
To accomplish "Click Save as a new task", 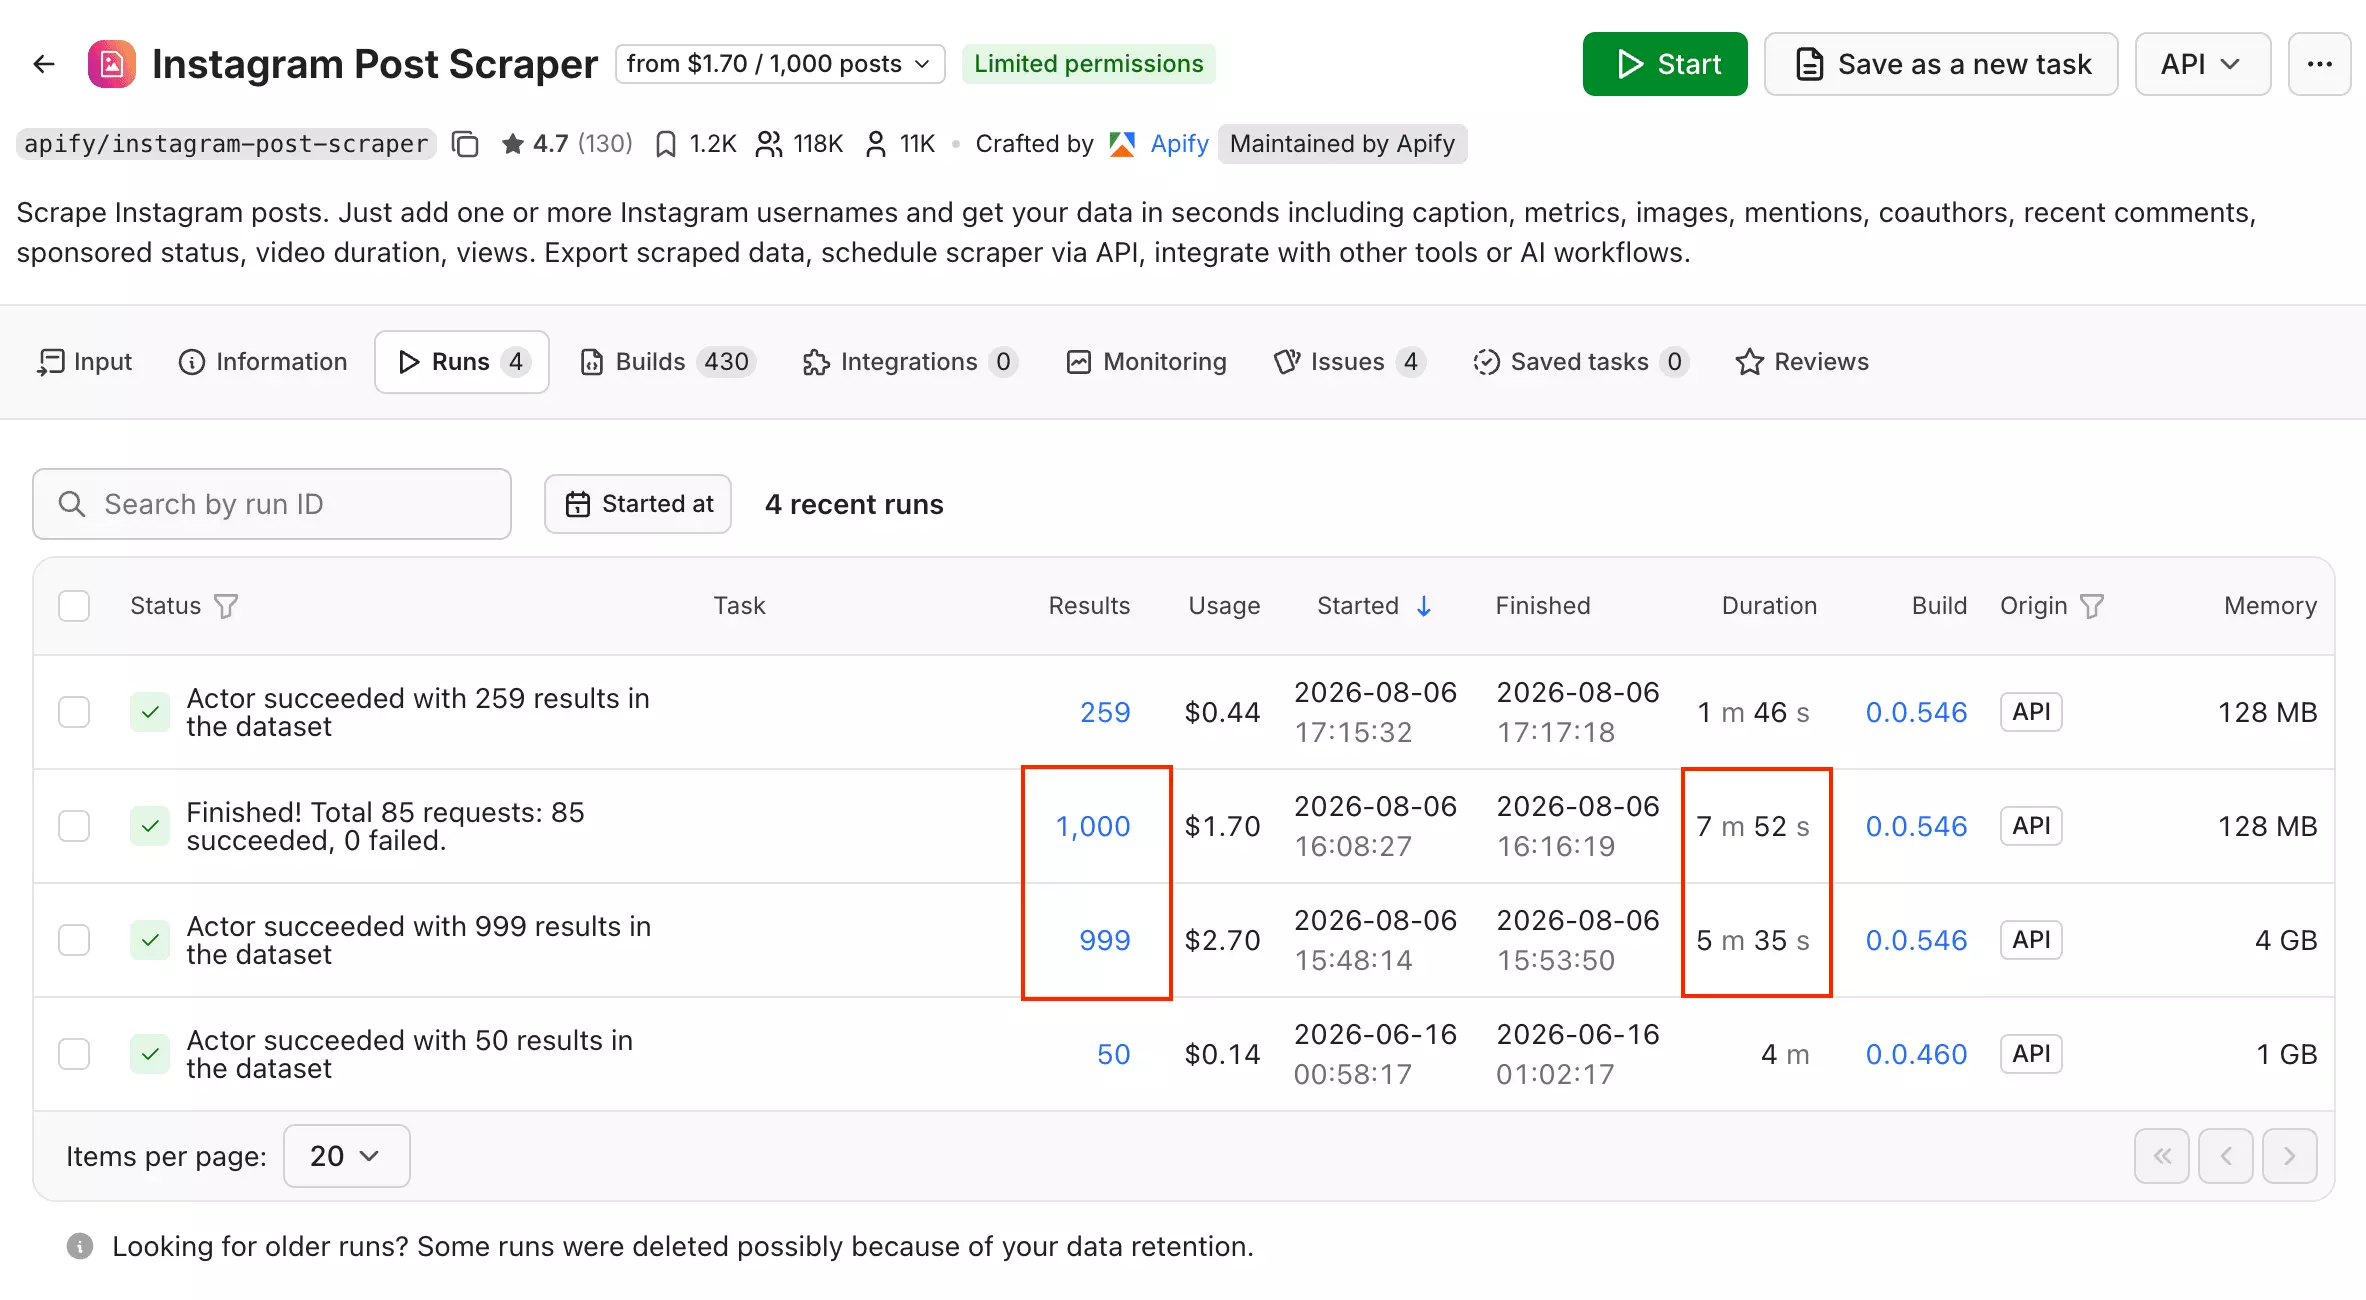I will (1941, 64).
